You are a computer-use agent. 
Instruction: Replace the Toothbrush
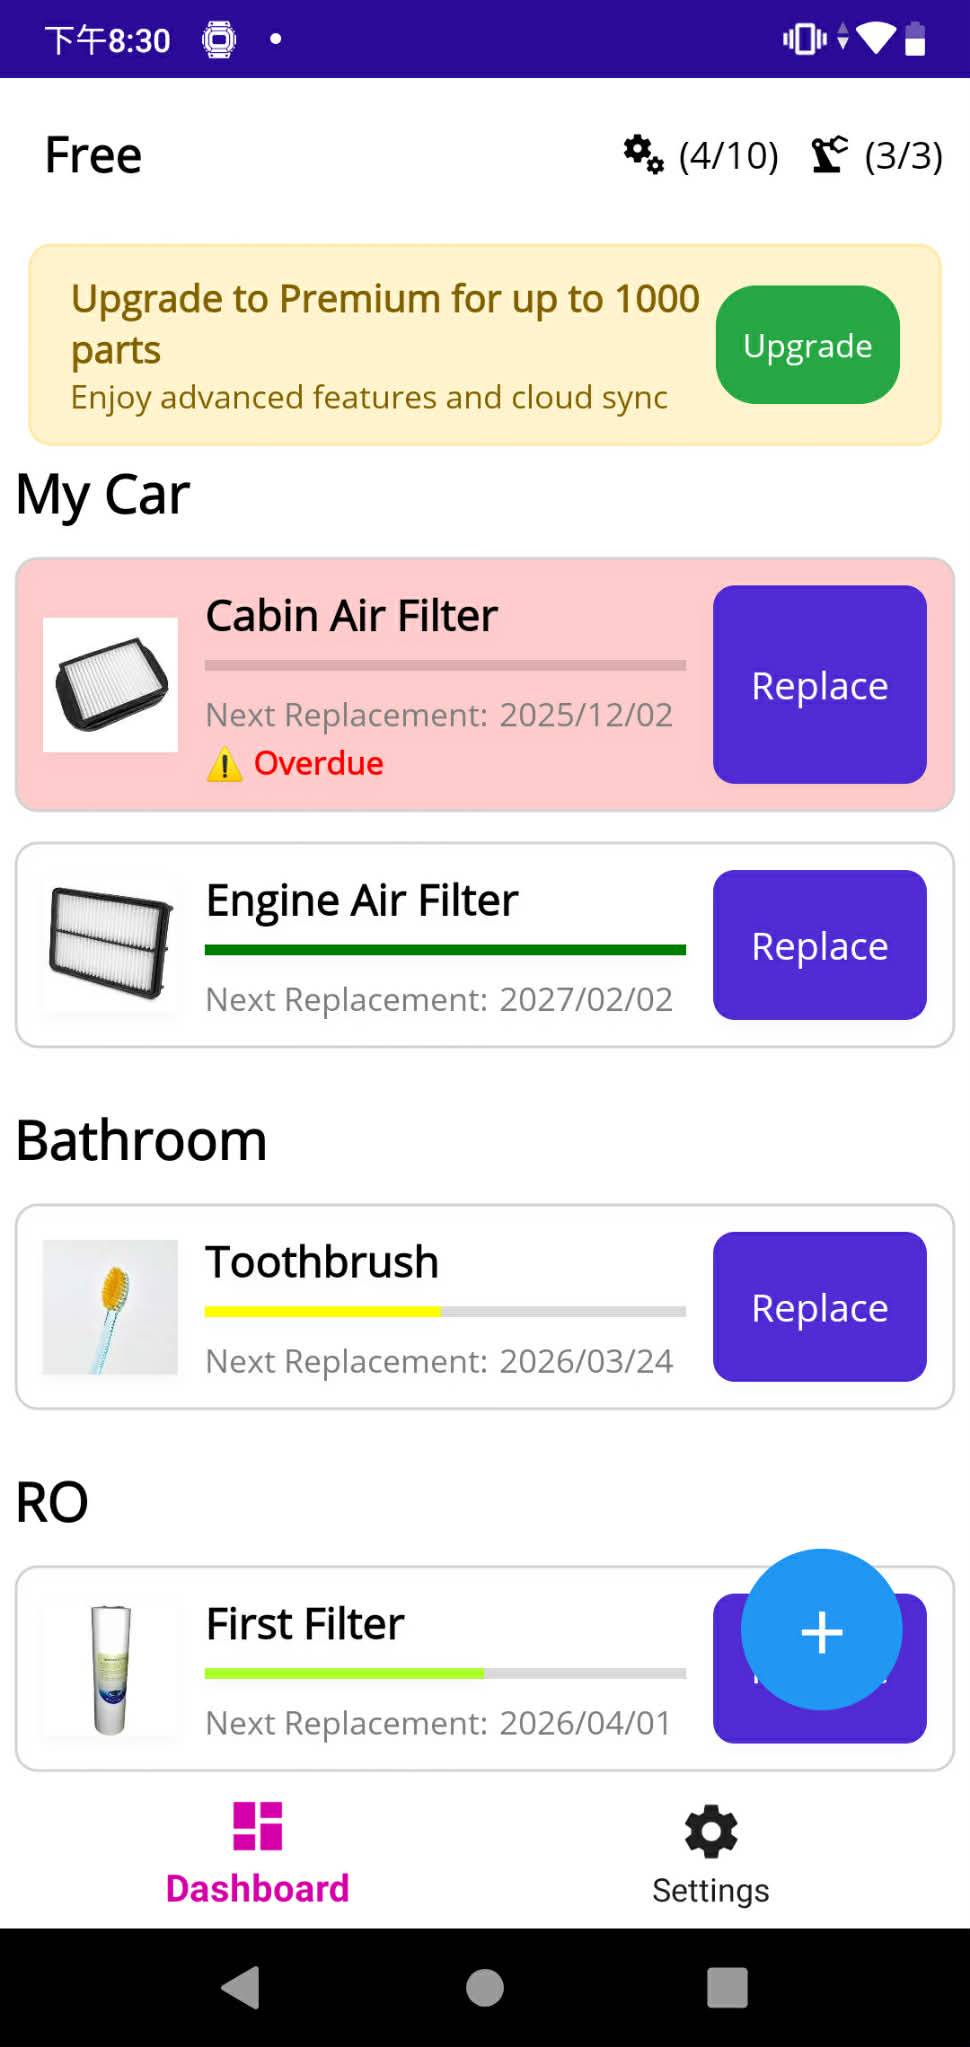tap(819, 1307)
